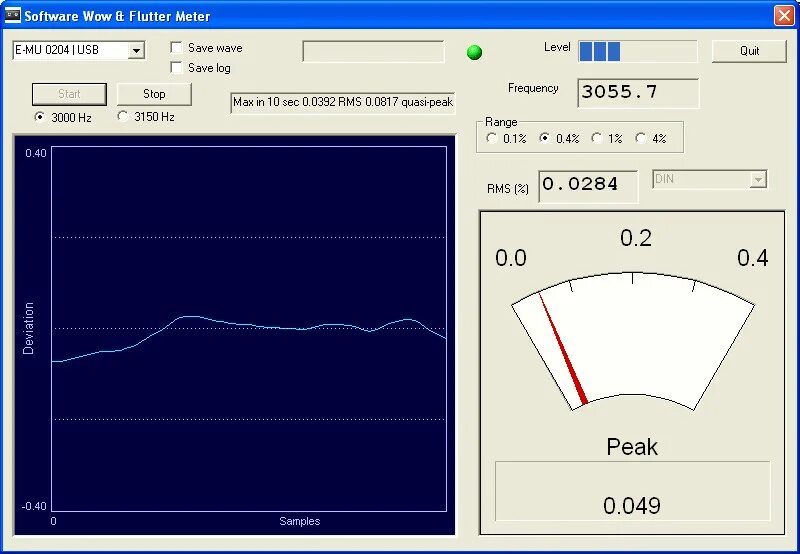
Task: Select the 3000 Hz radio button
Action: pos(39,117)
